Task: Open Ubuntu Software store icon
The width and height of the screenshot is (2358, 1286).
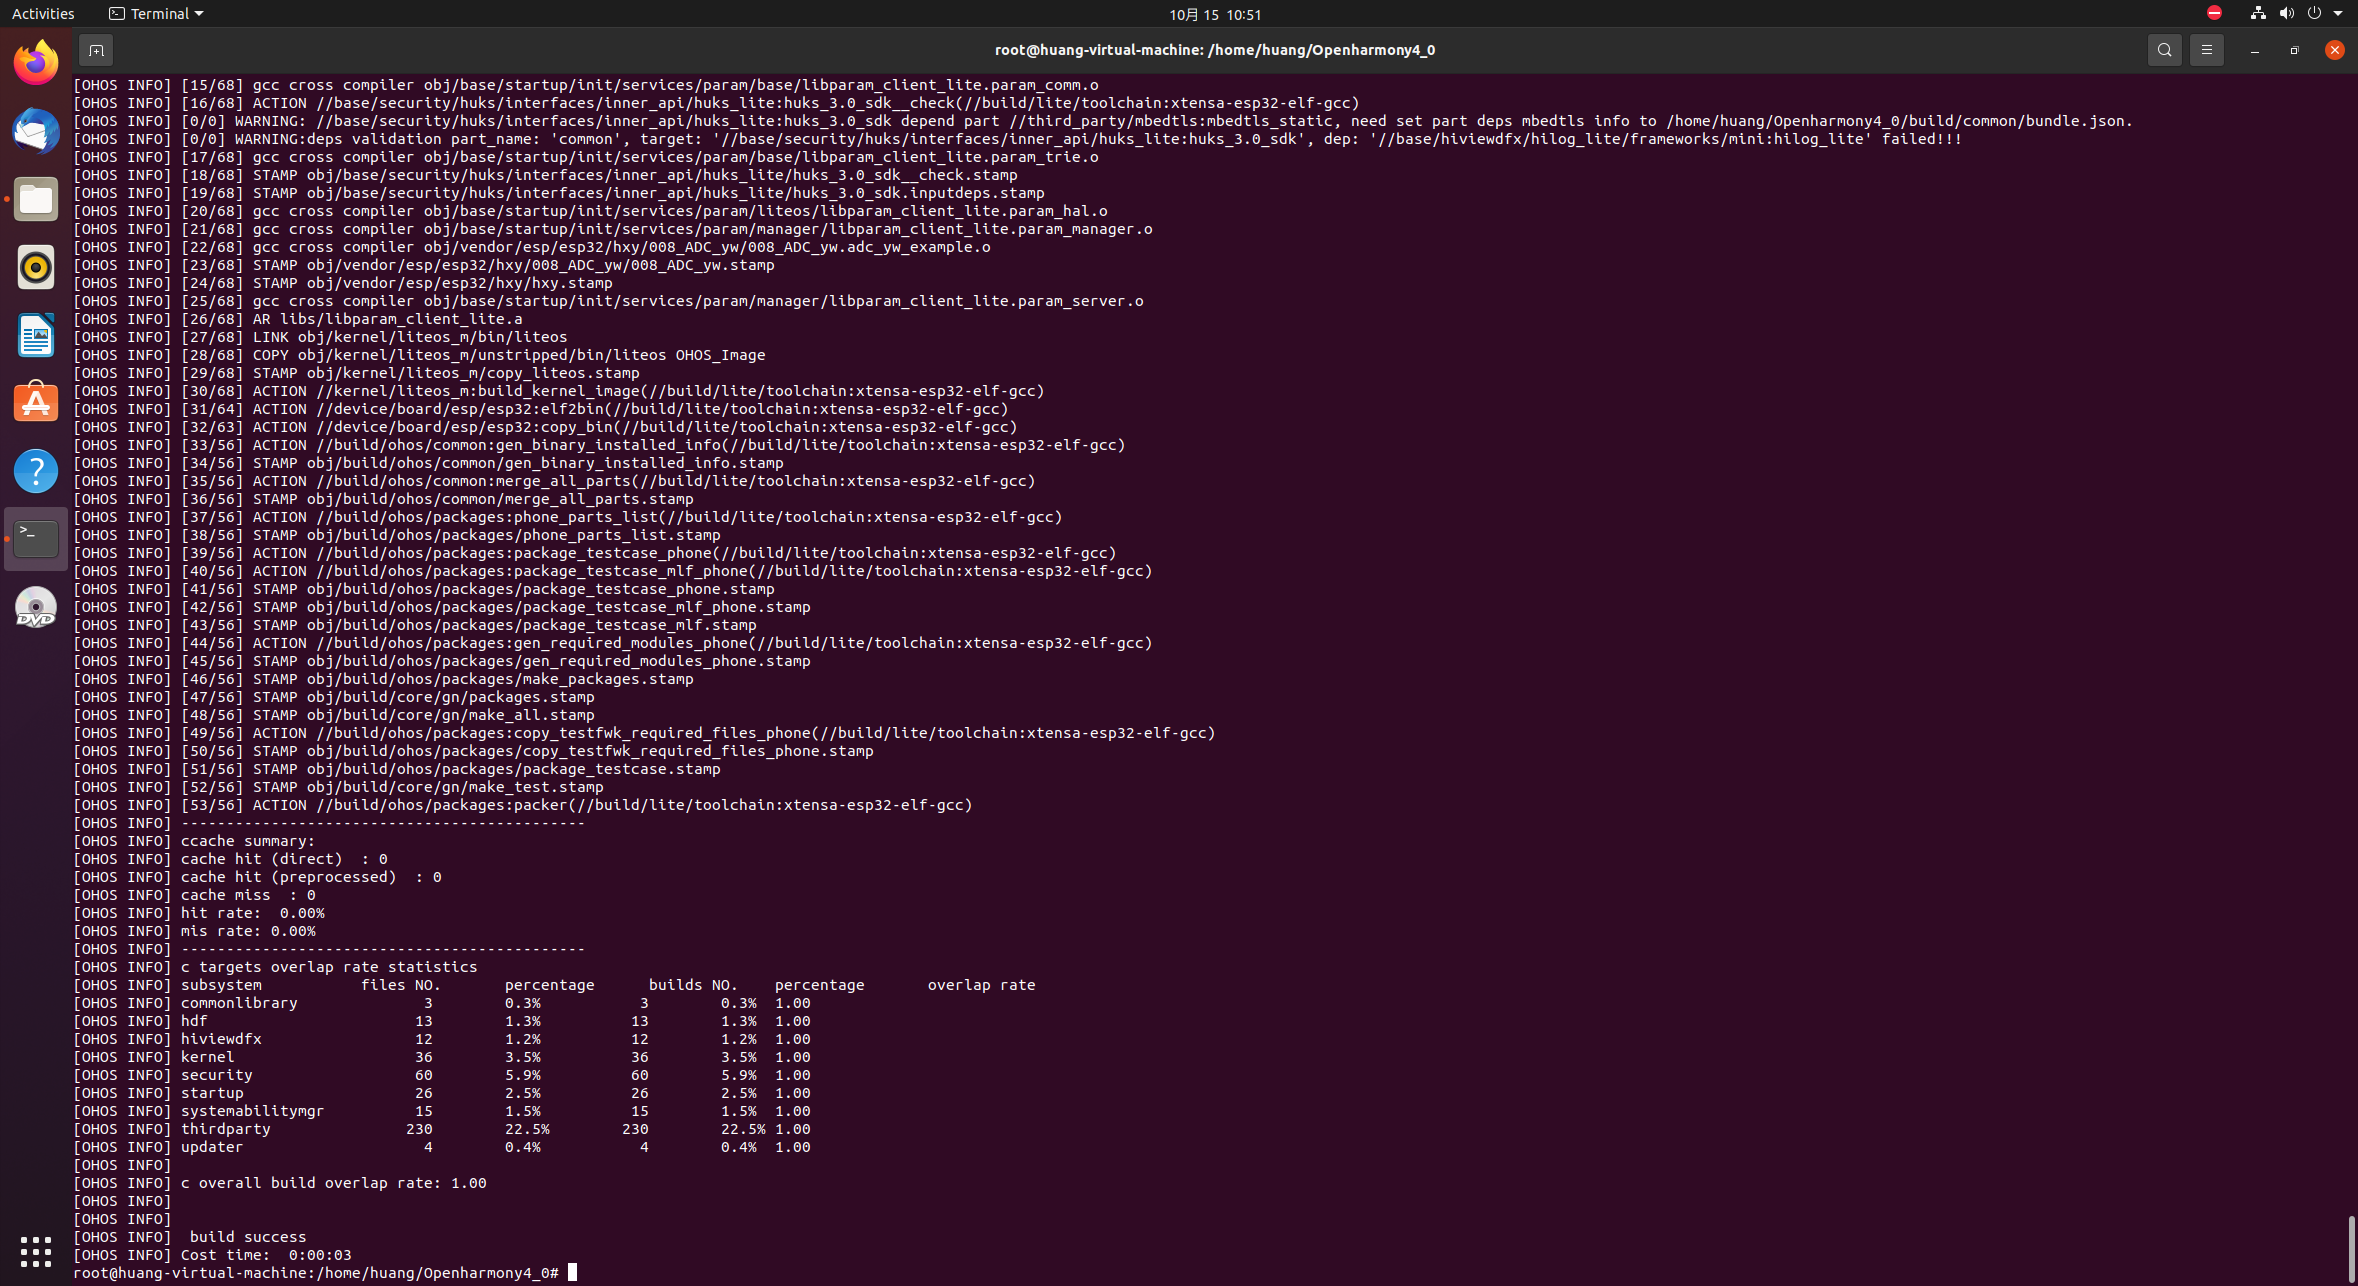Action: [36, 403]
